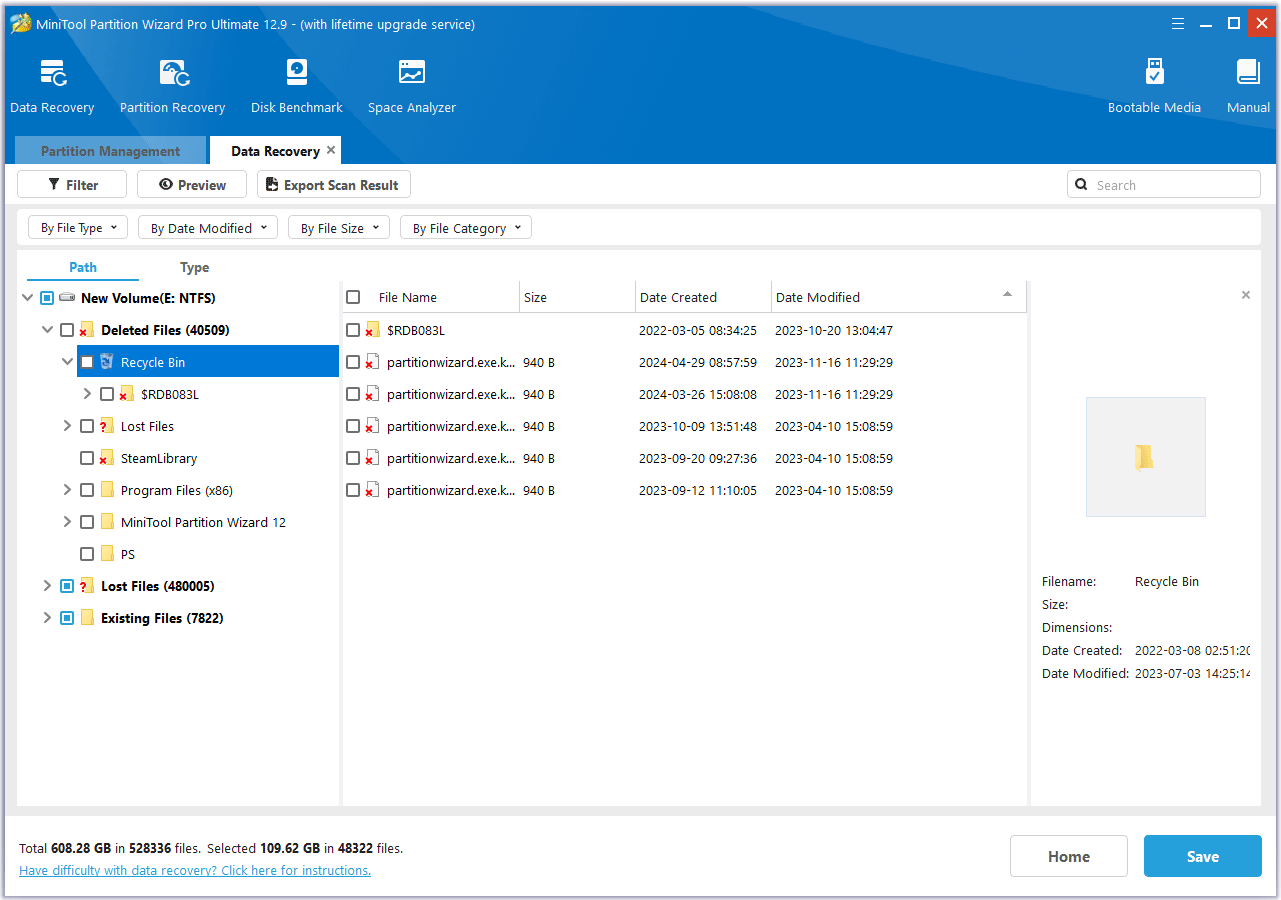Click the Lost Files (480005) question-mark icon

coord(87,586)
